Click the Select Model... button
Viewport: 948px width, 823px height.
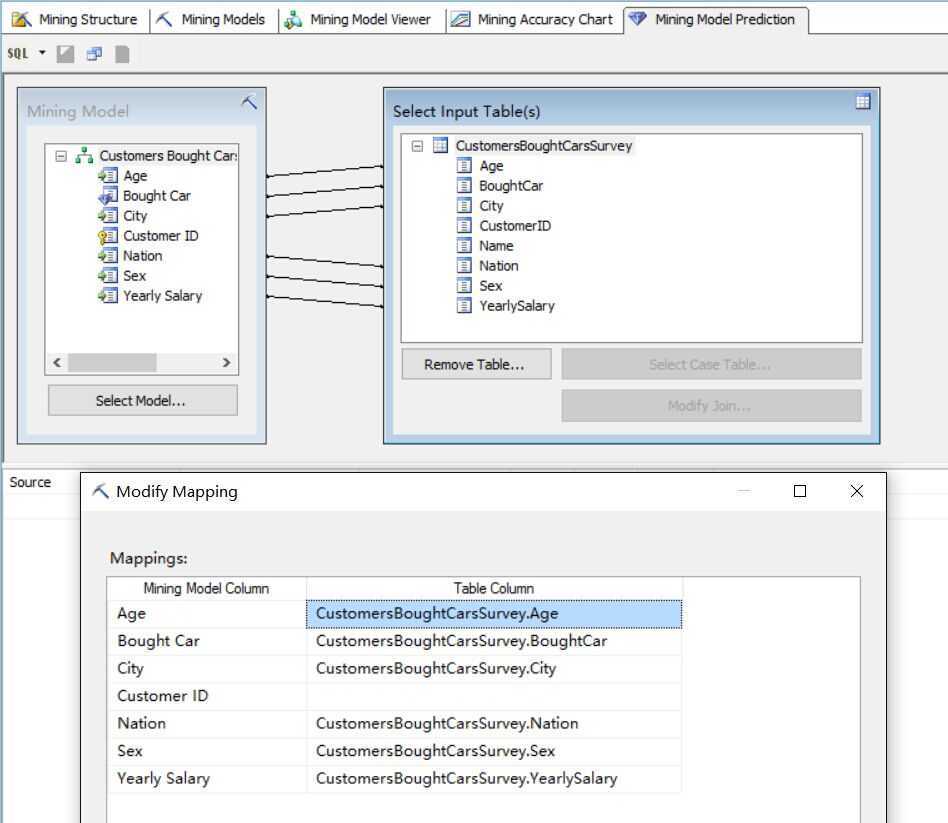pos(143,400)
